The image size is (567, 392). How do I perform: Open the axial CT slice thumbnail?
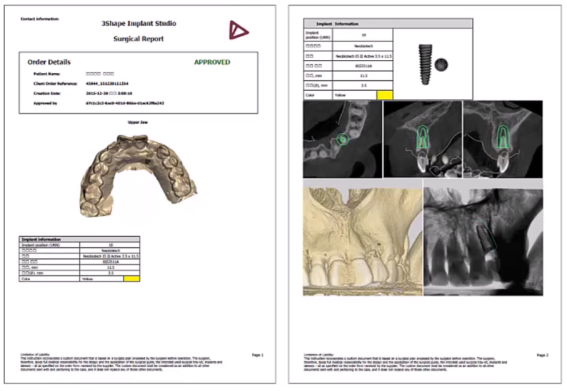tap(342, 139)
